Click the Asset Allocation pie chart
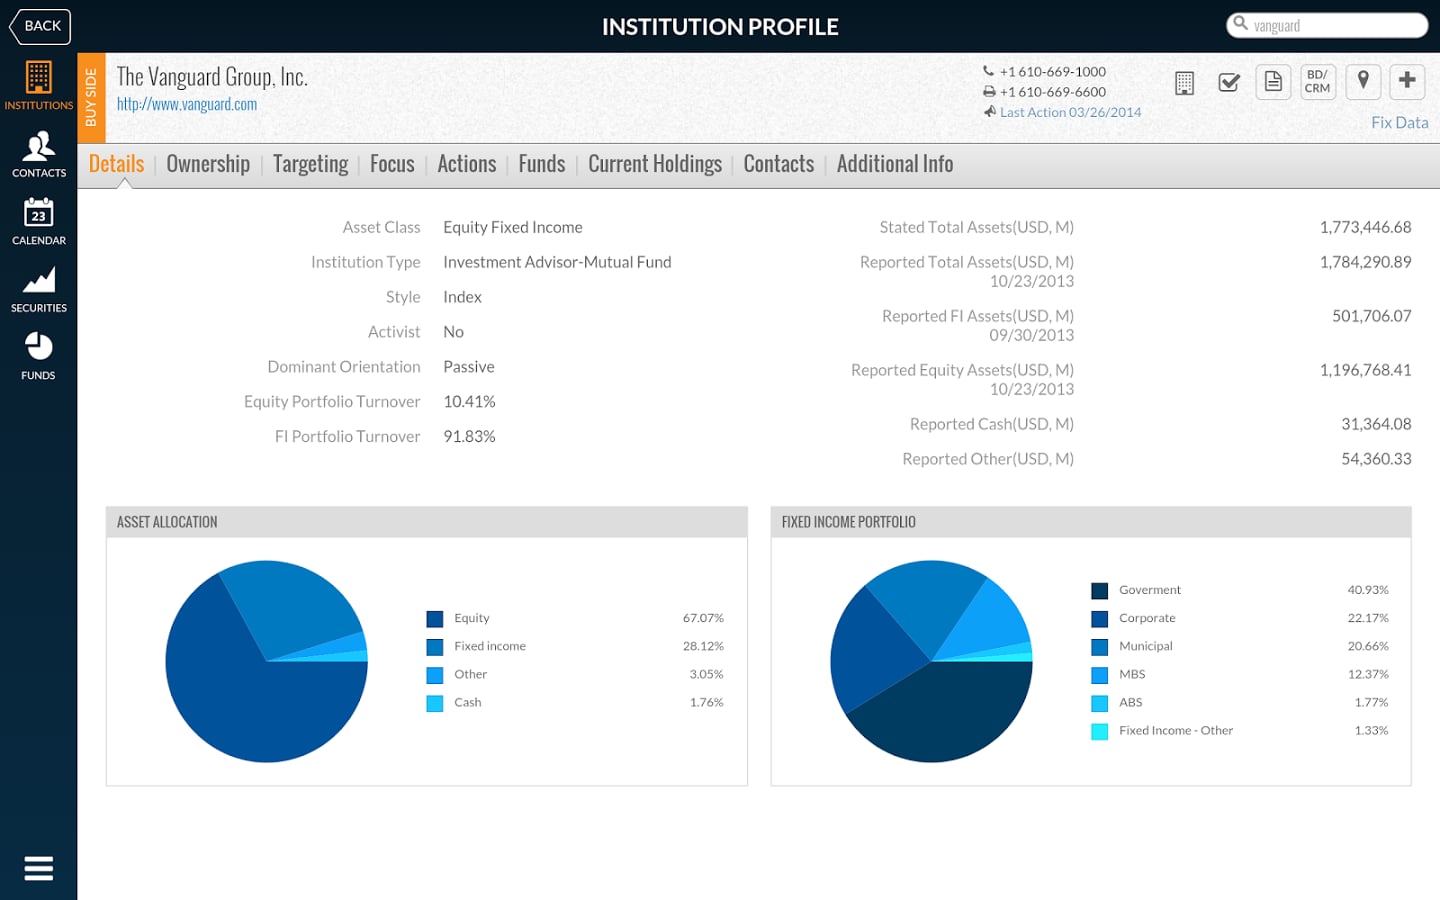The image size is (1440, 900). click(x=266, y=661)
